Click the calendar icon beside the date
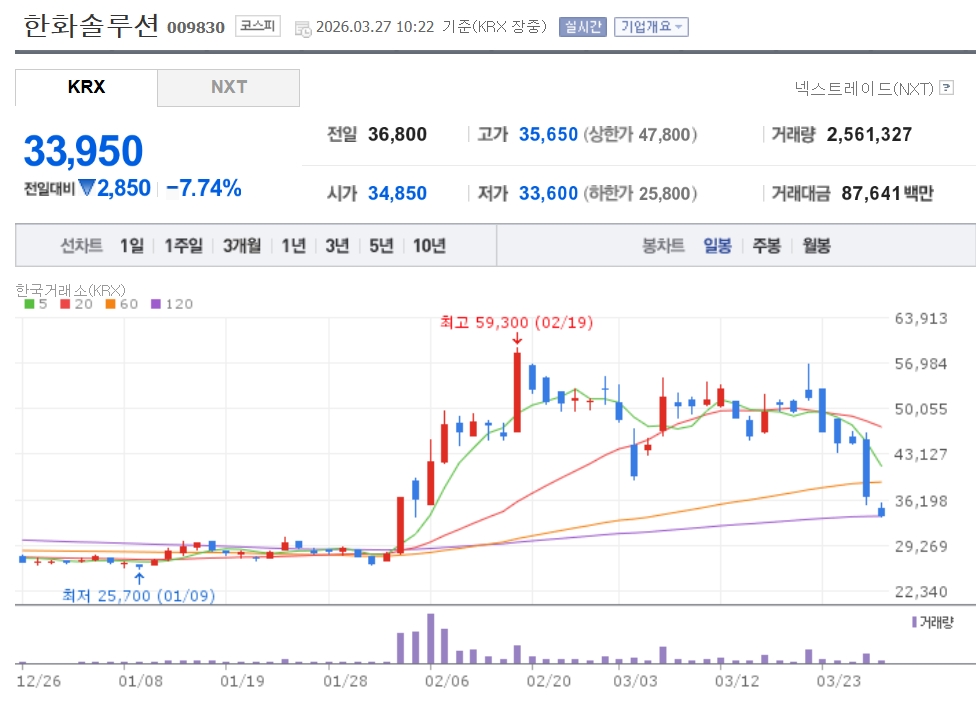 pos(302,28)
